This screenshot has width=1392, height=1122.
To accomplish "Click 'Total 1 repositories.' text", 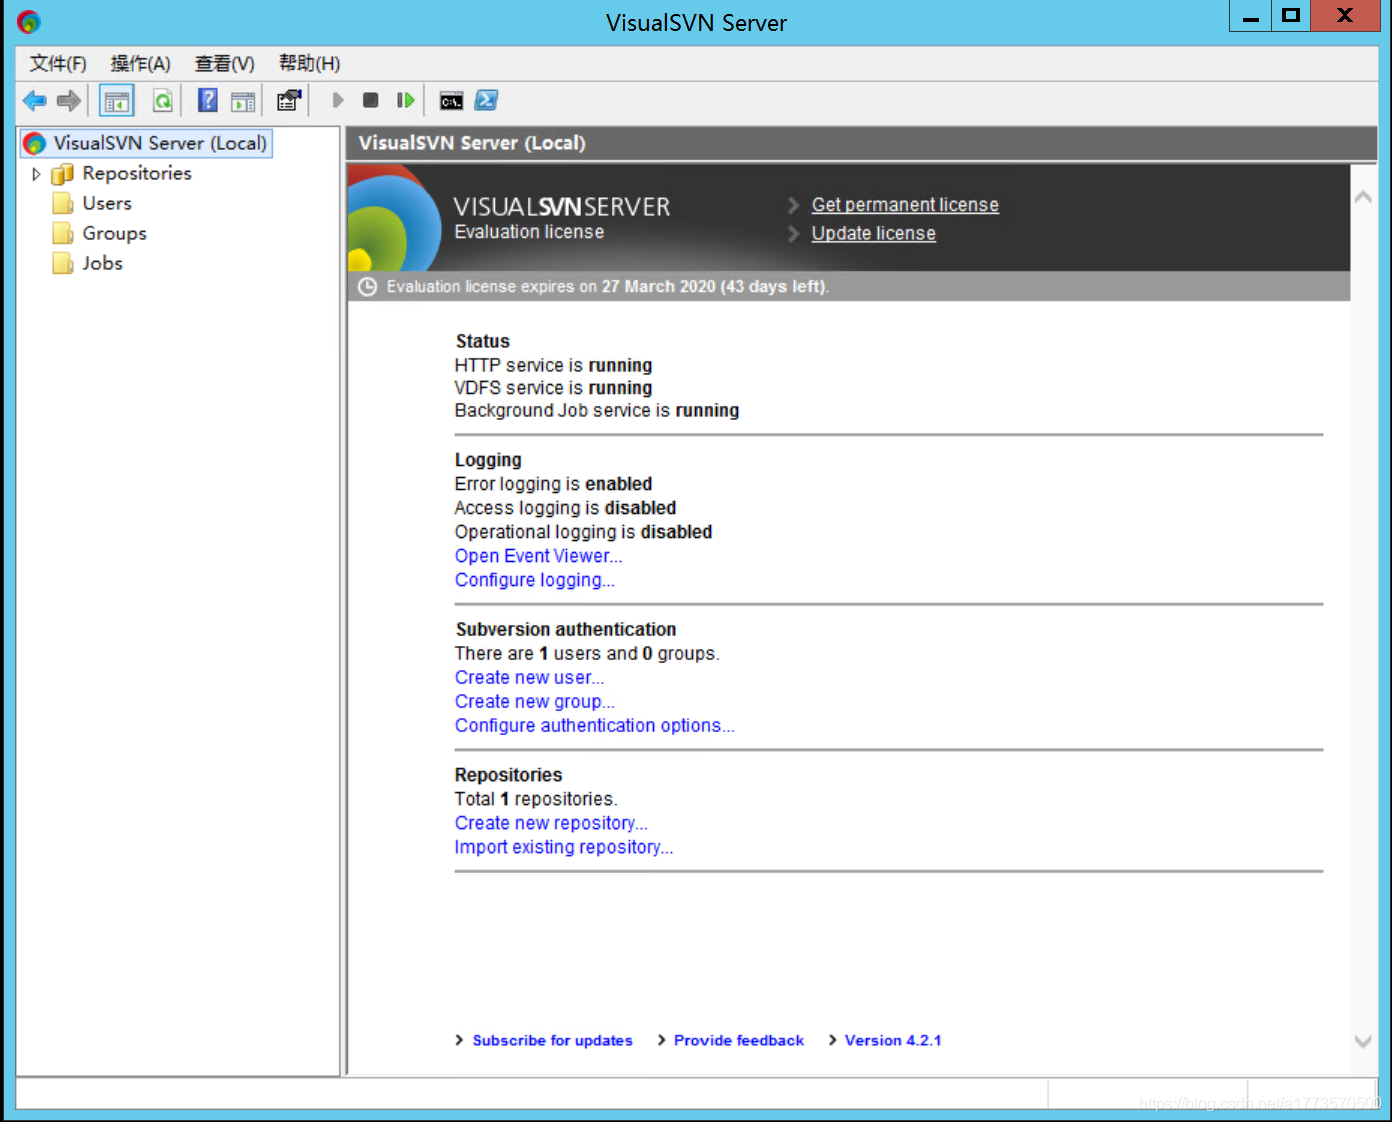I will click(536, 799).
